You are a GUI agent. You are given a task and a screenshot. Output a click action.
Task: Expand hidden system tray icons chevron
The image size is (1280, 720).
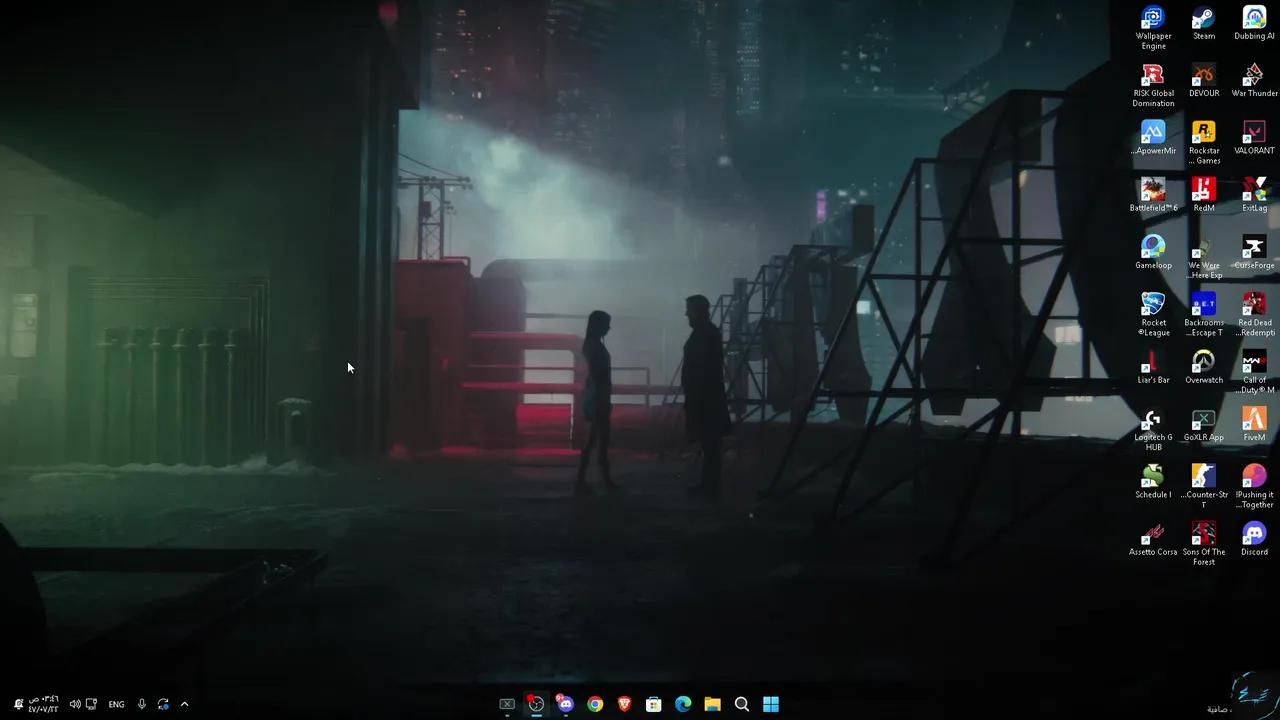click(x=184, y=704)
